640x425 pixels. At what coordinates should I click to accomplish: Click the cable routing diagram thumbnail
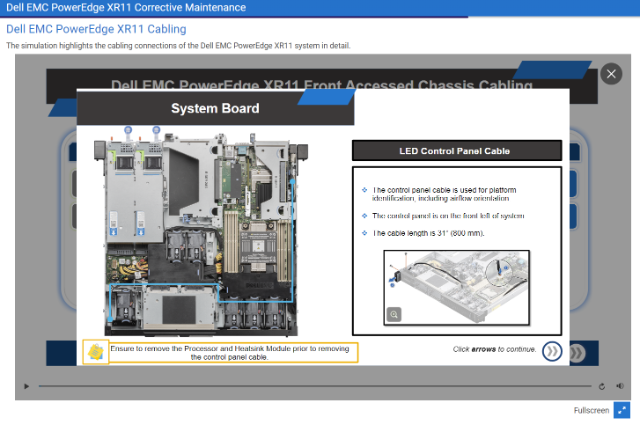(457, 288)
